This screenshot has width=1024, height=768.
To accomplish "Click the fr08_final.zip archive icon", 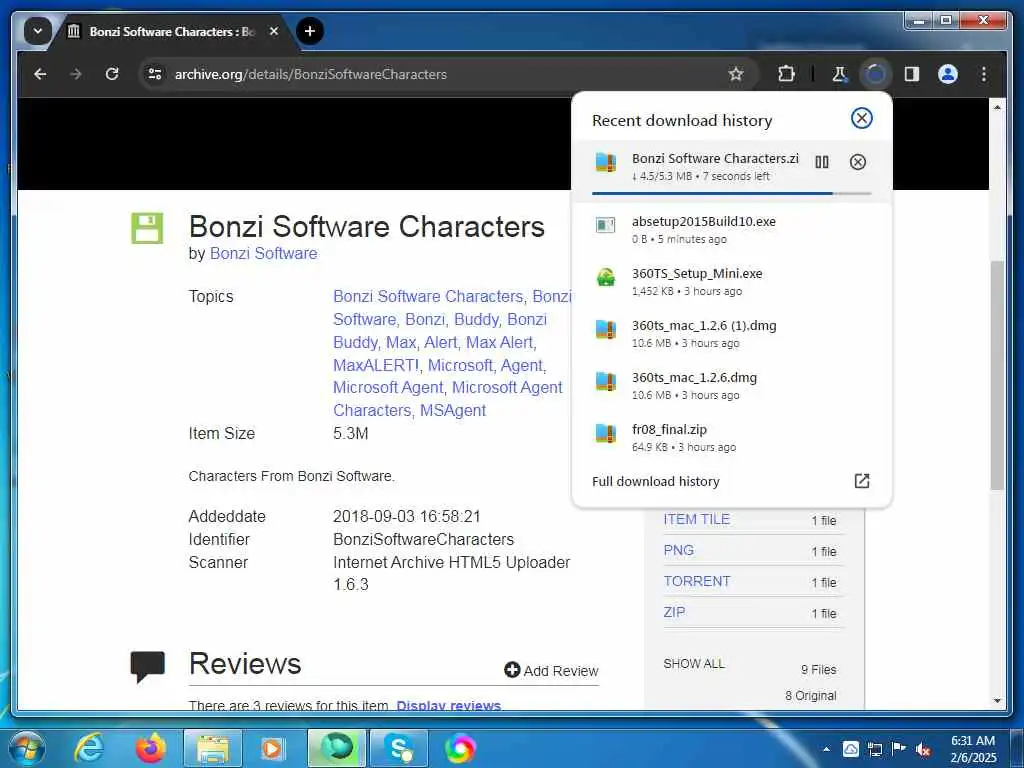I will [x=606, y=433].
